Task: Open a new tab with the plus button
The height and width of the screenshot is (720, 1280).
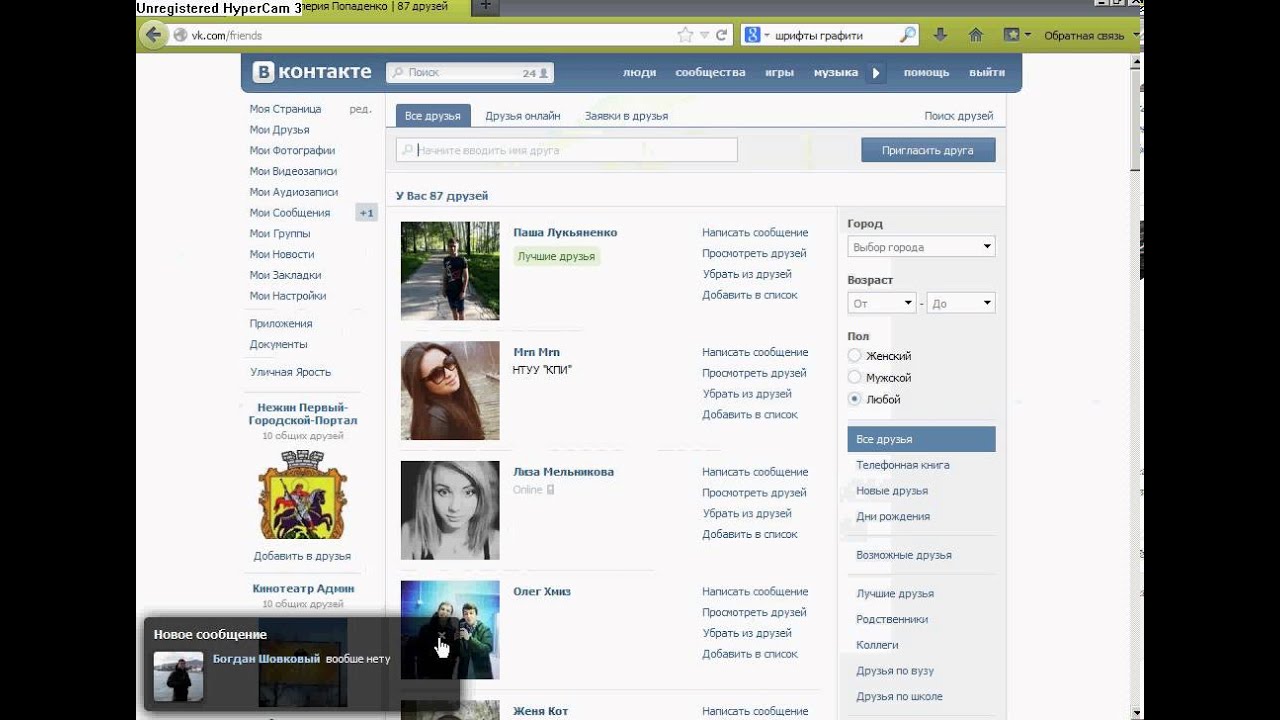Action: tap(485, 6)
